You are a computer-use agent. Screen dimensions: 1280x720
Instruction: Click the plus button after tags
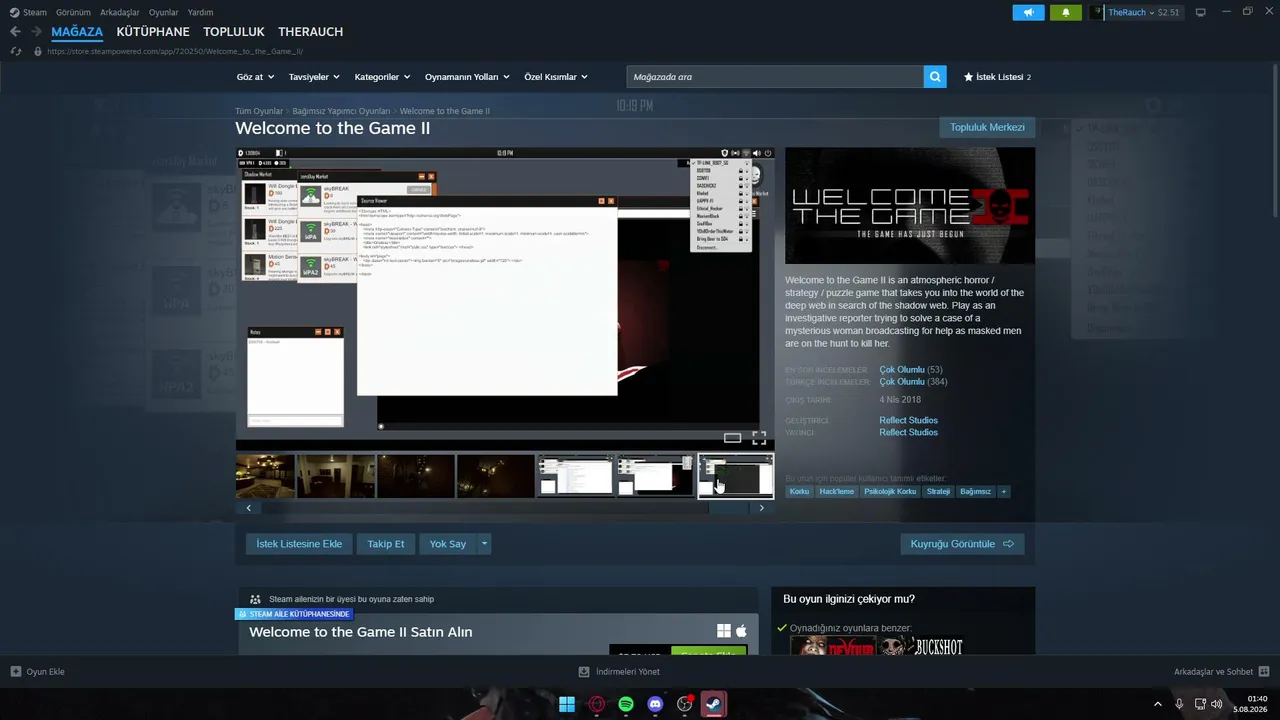click(1003, 491)
